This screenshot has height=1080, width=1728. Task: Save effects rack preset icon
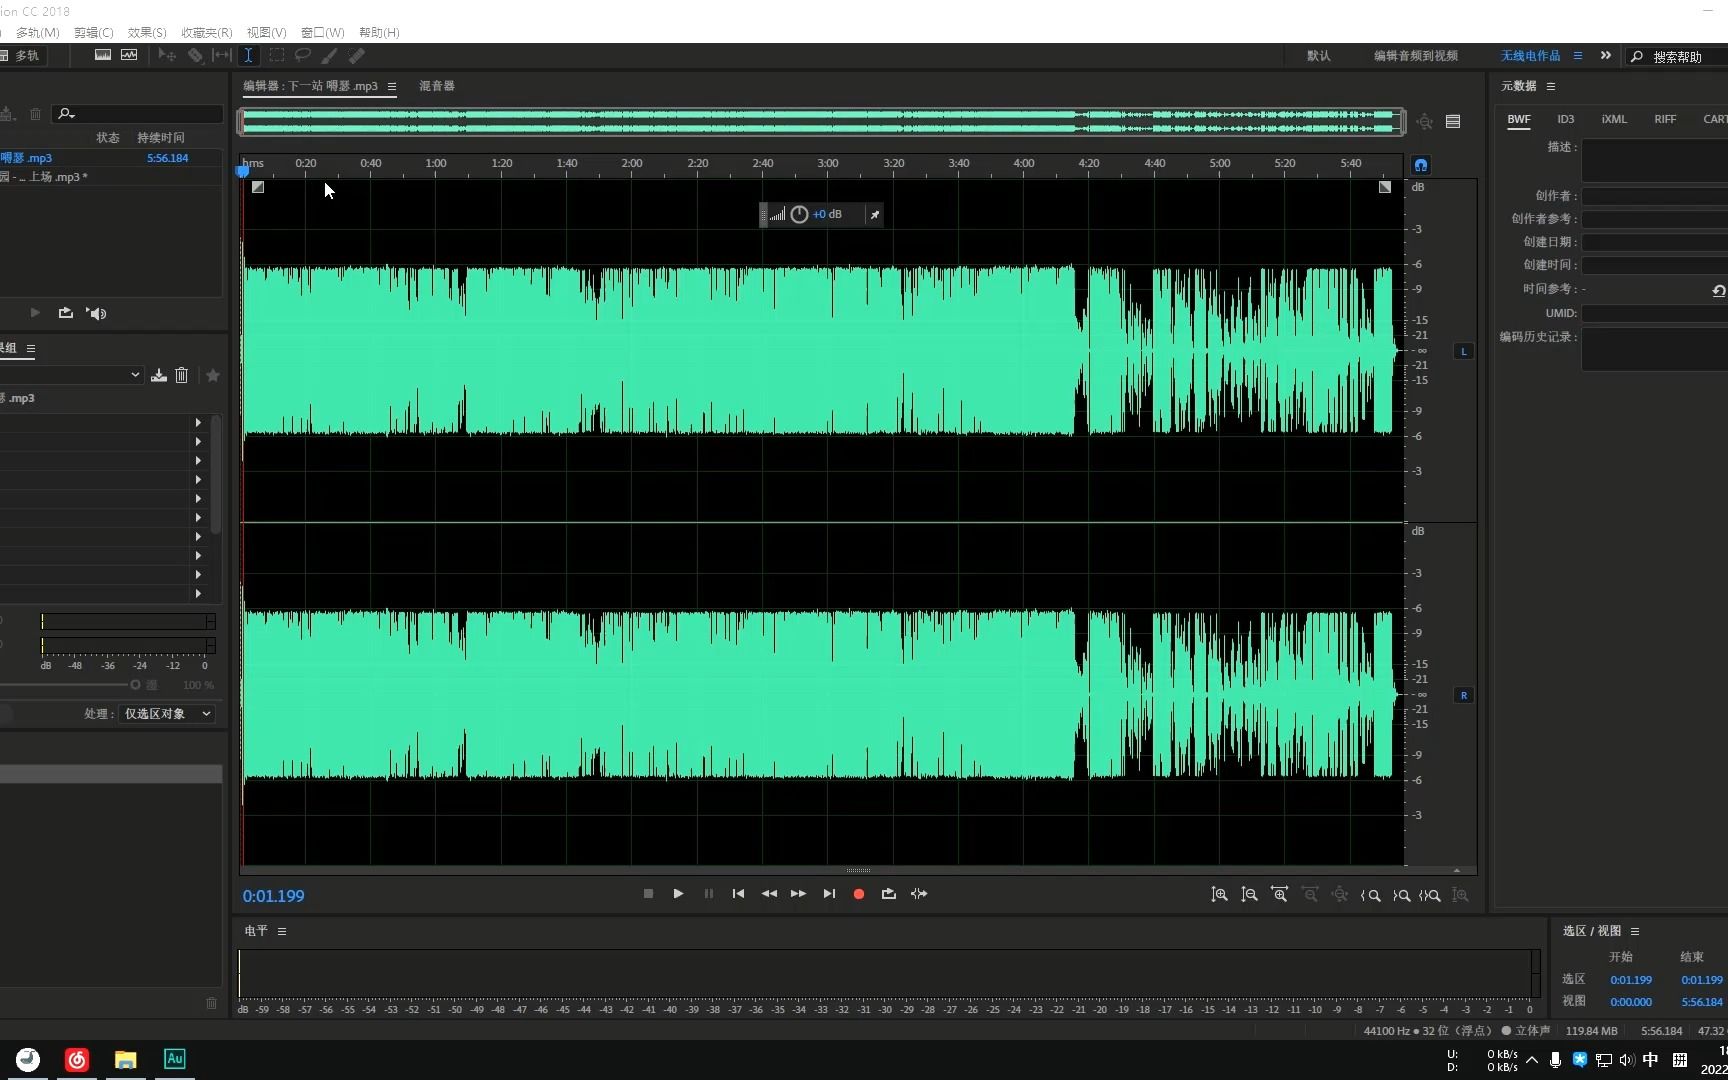[x=159, y=375]
